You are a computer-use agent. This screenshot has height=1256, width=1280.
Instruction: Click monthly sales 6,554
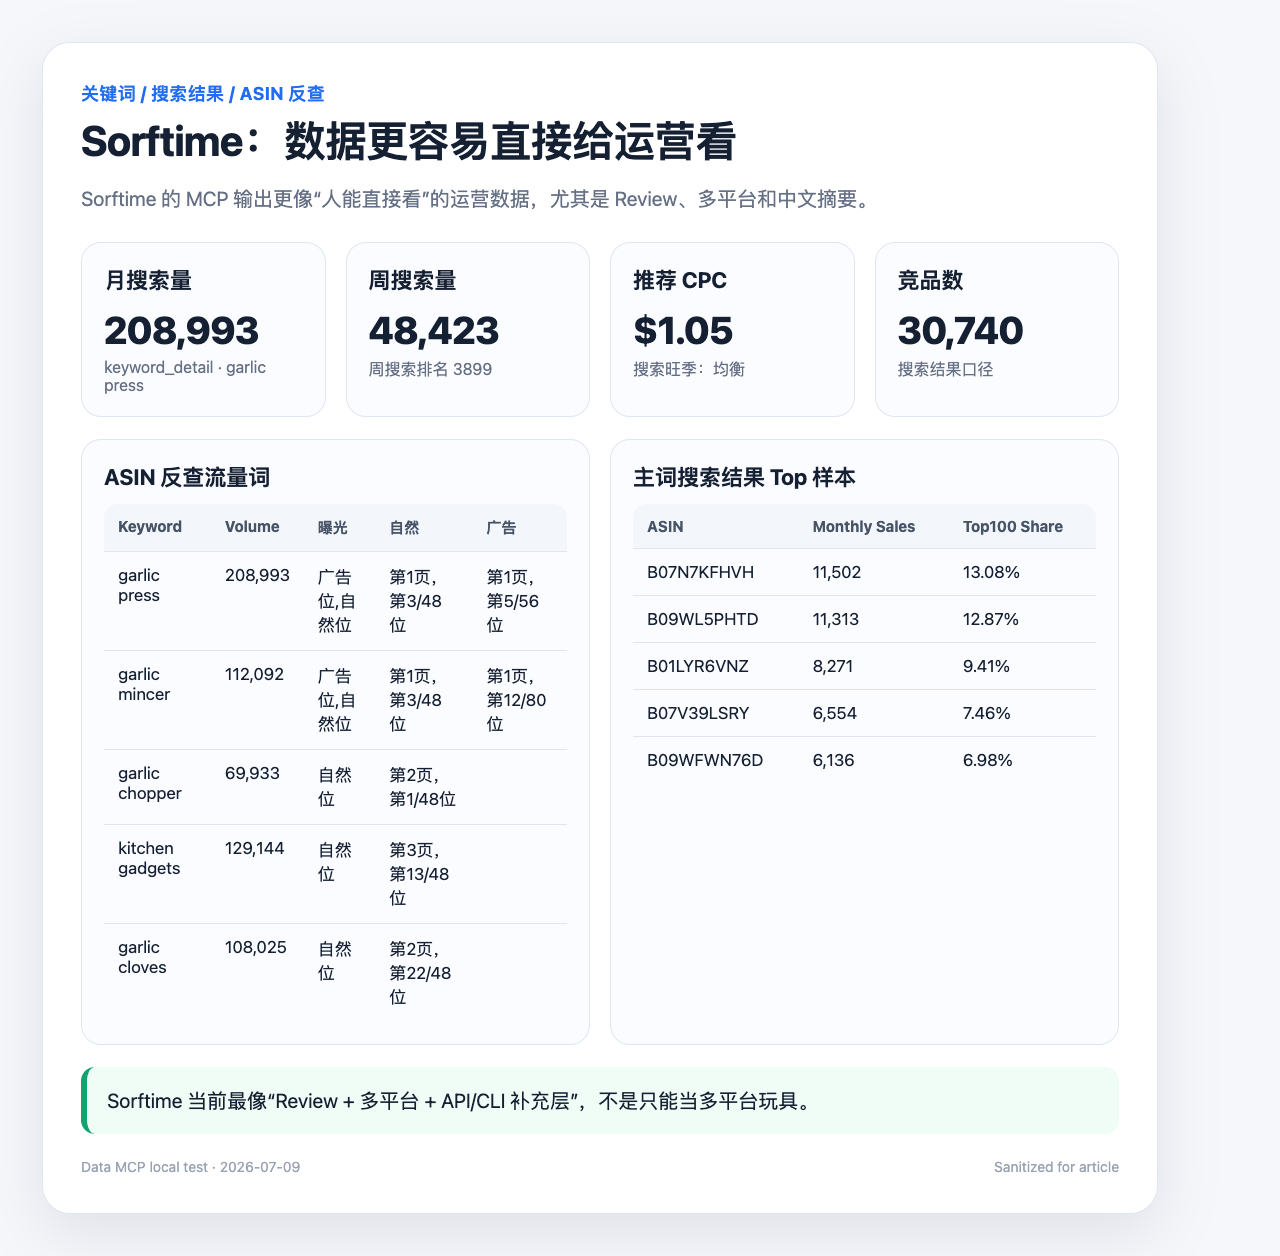pyautogui.click(x=835, y=713)
